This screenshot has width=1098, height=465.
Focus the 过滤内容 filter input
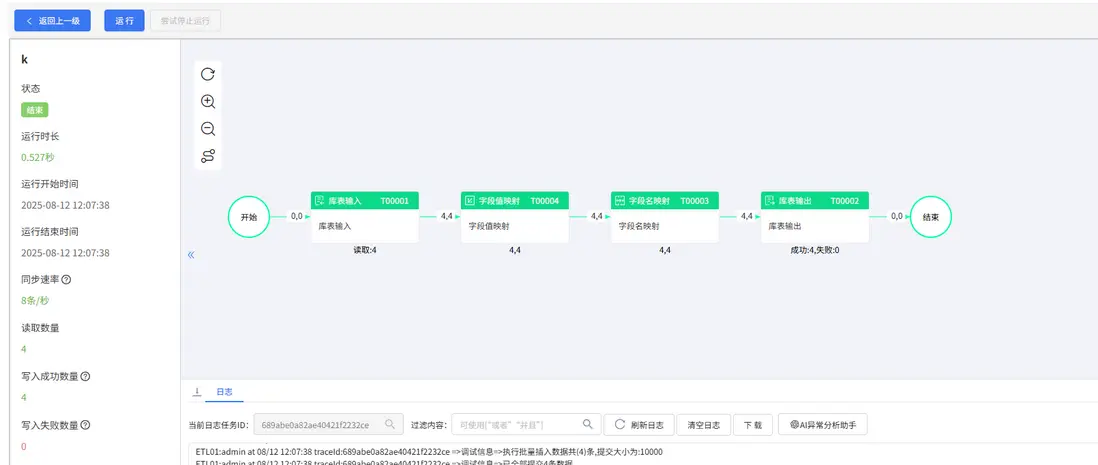527,424
